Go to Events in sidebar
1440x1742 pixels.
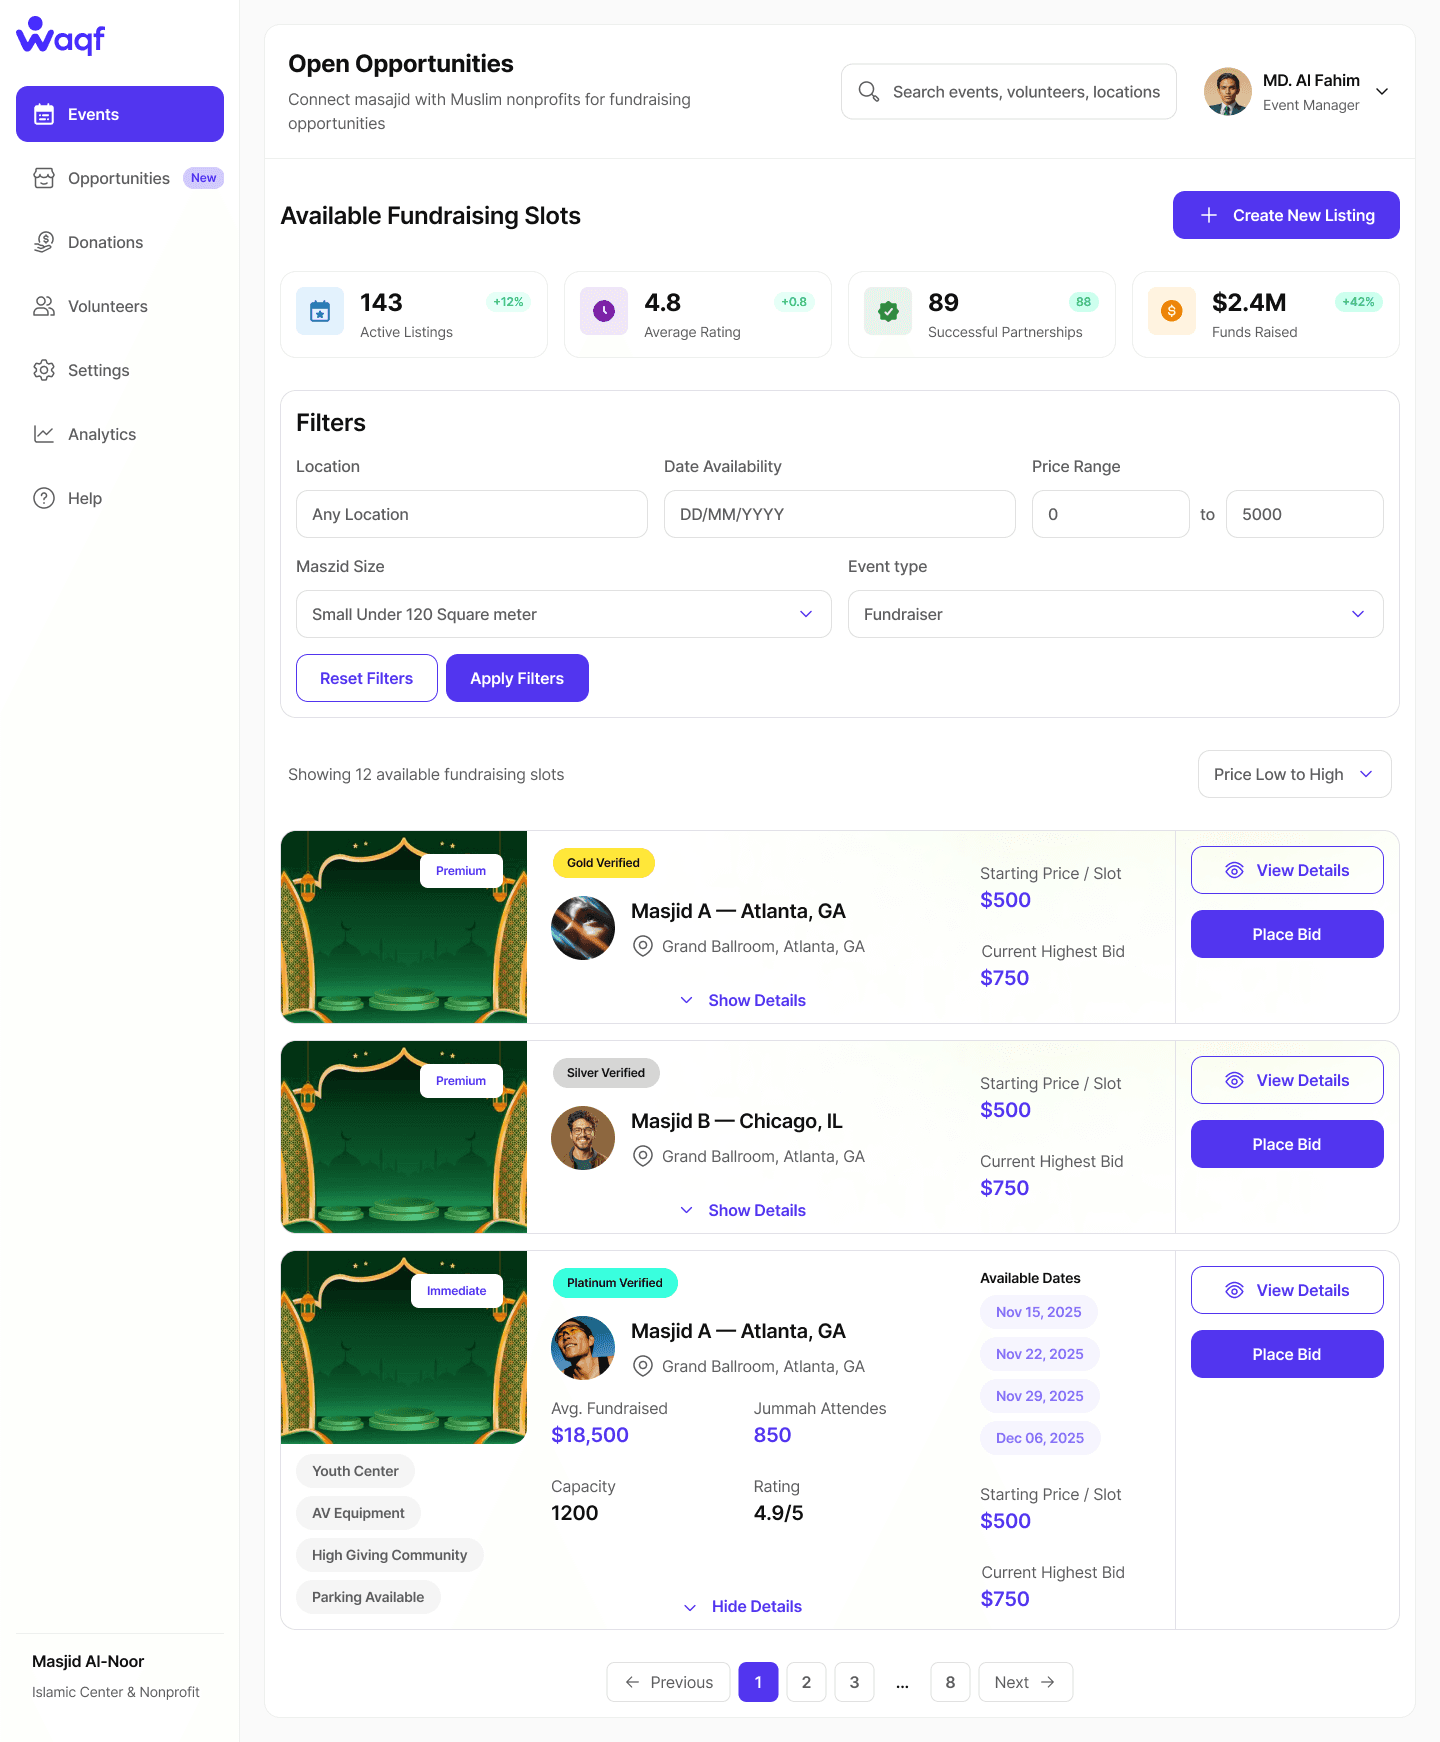[x=120, y=114]
